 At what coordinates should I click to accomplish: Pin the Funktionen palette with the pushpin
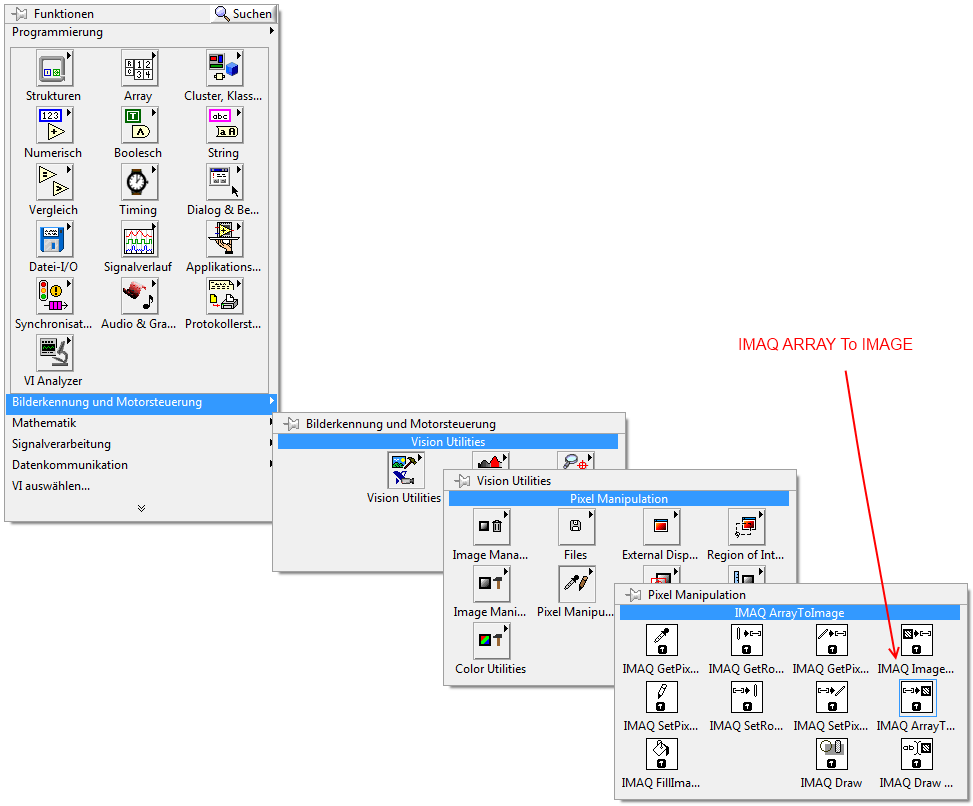tap(19, 13)
